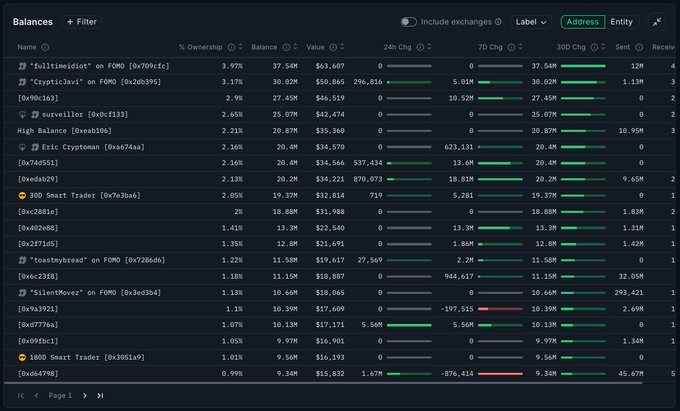
Task: Click the $63,607 value cell
Action: pyautogui.click(x=330, y=66)
